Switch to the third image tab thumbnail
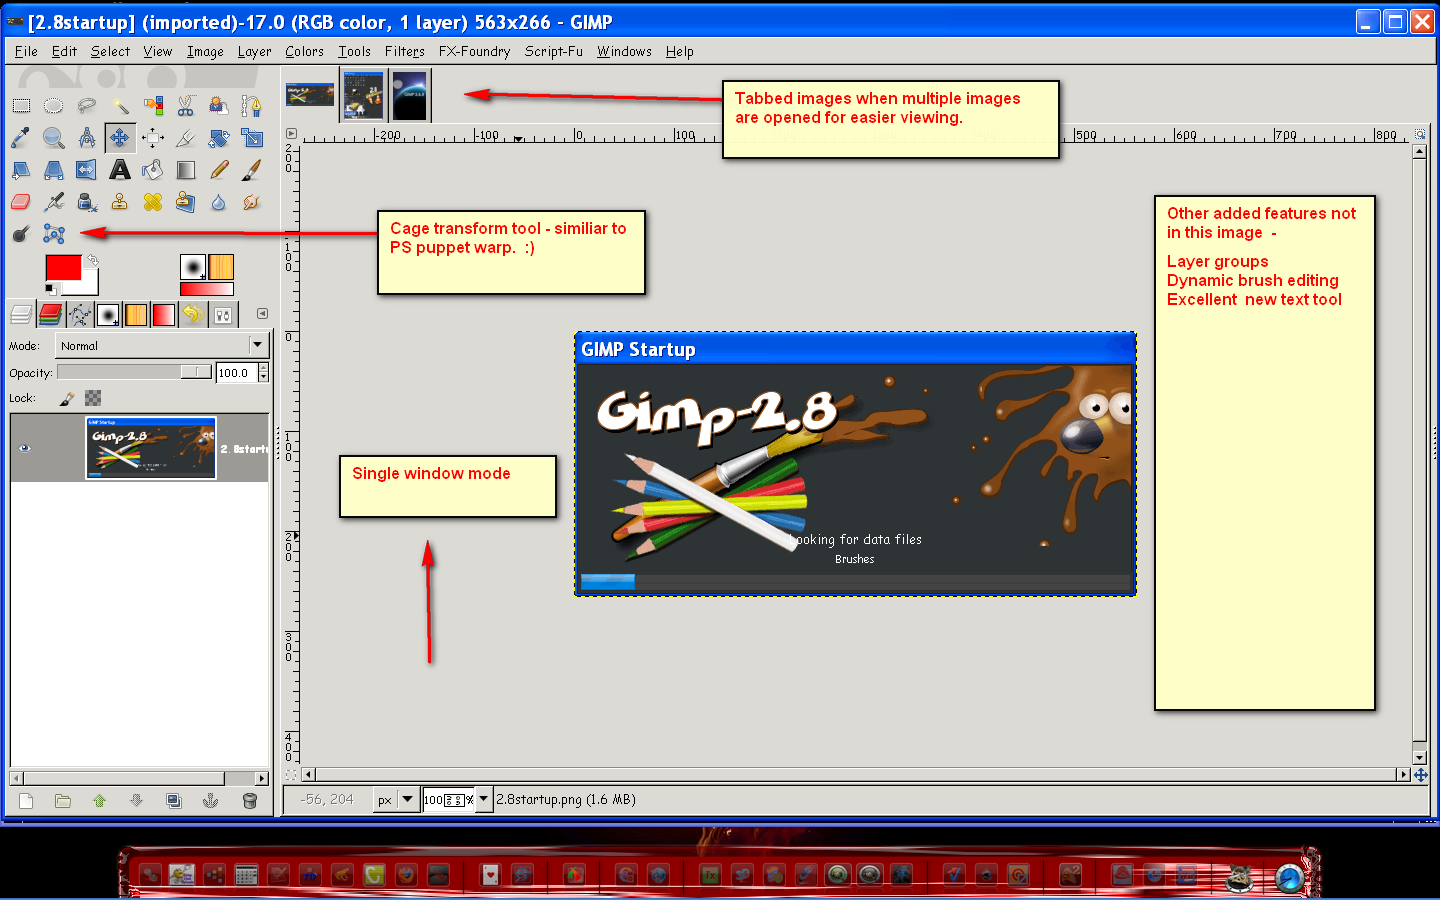 [x=409, y=96]
